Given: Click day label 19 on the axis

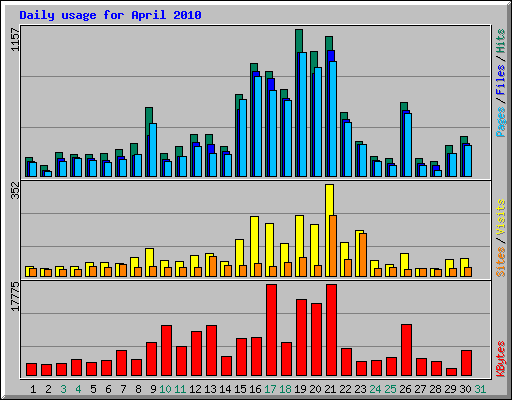Looking at the screenshot, I should click(x=300, y=389).
